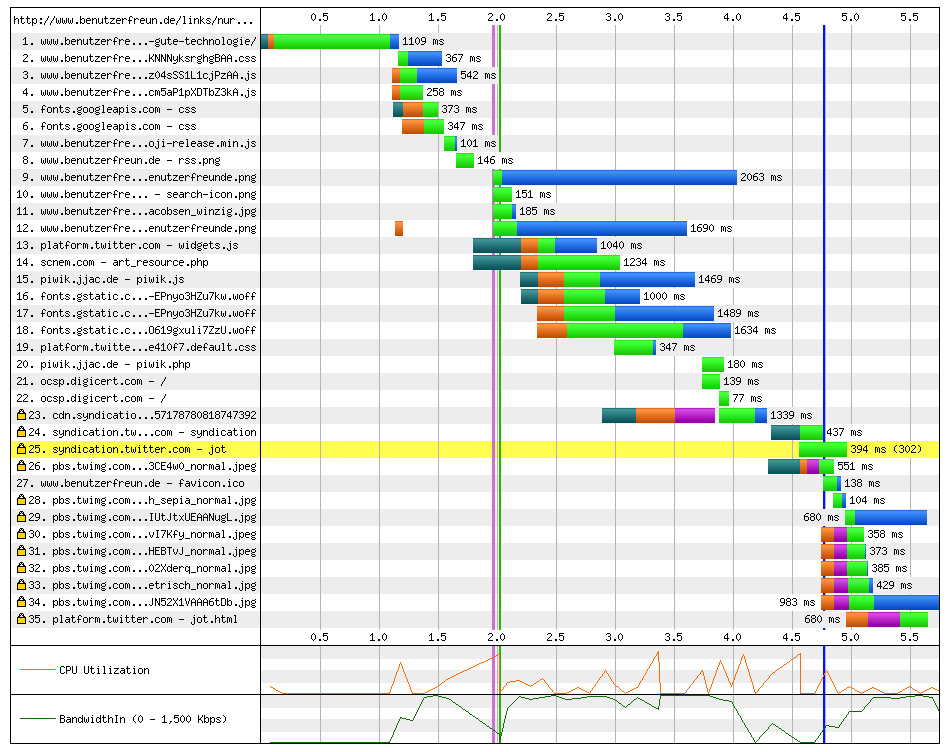Click the 1634 ms bar of request 18
The width and height of the screenshot is (949, 752).
634,330
